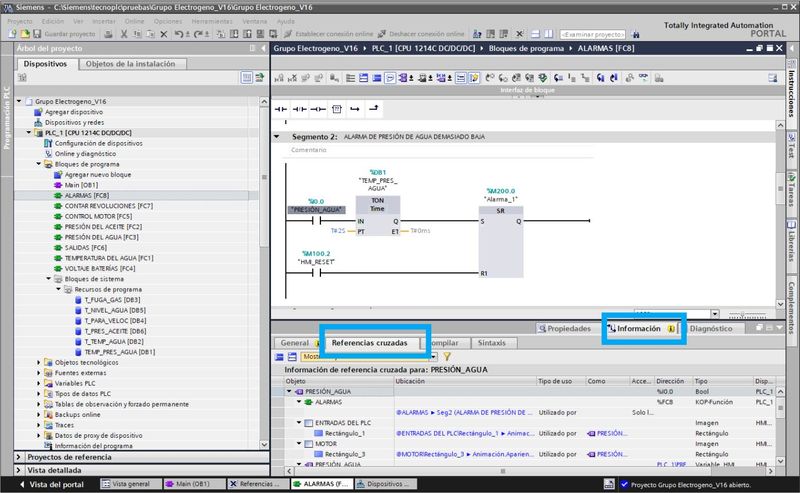Click the filter funnel icon in cross references
This screenshot has height=493, width=800.
pyautogui.click(x=447, y=357)
